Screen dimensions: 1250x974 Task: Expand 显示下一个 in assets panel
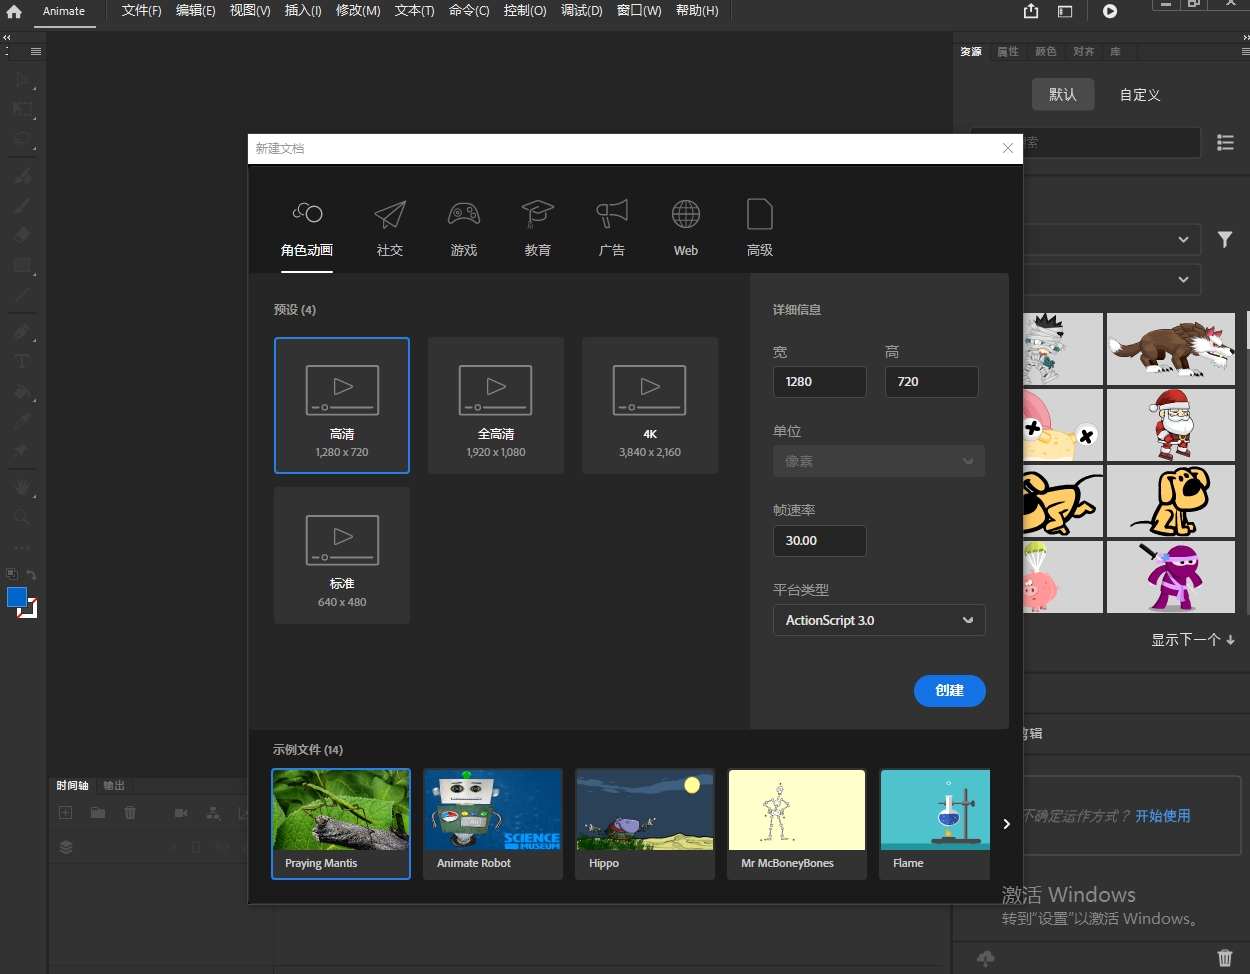pyautogui.click(x=1192, y=640)
